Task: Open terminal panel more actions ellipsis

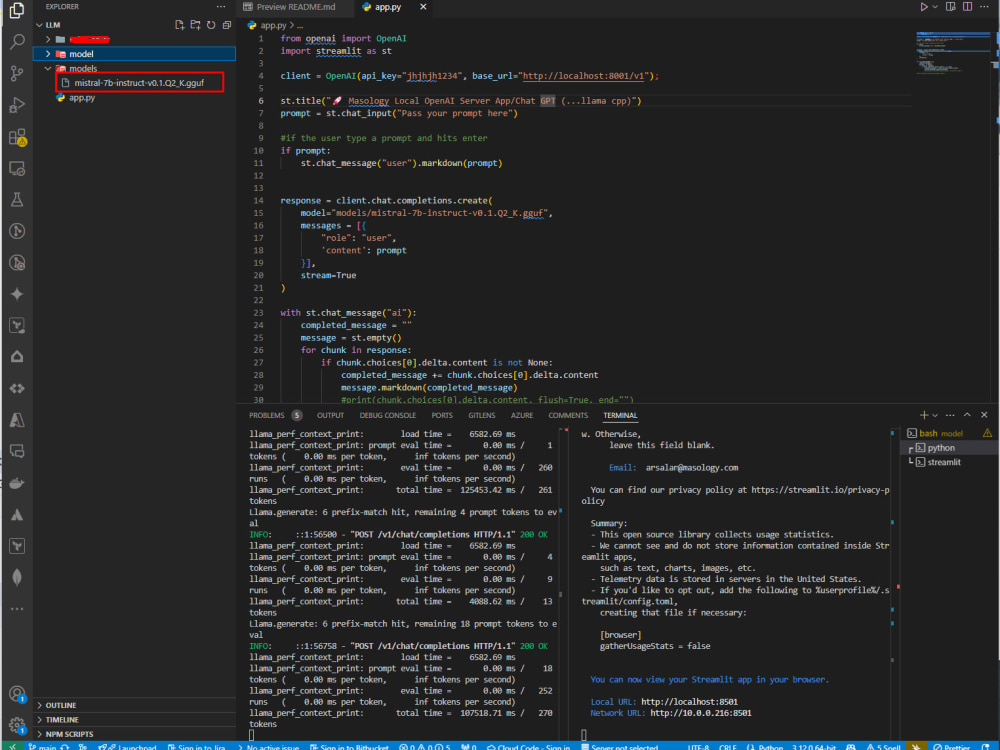Action: pos(950,415)
